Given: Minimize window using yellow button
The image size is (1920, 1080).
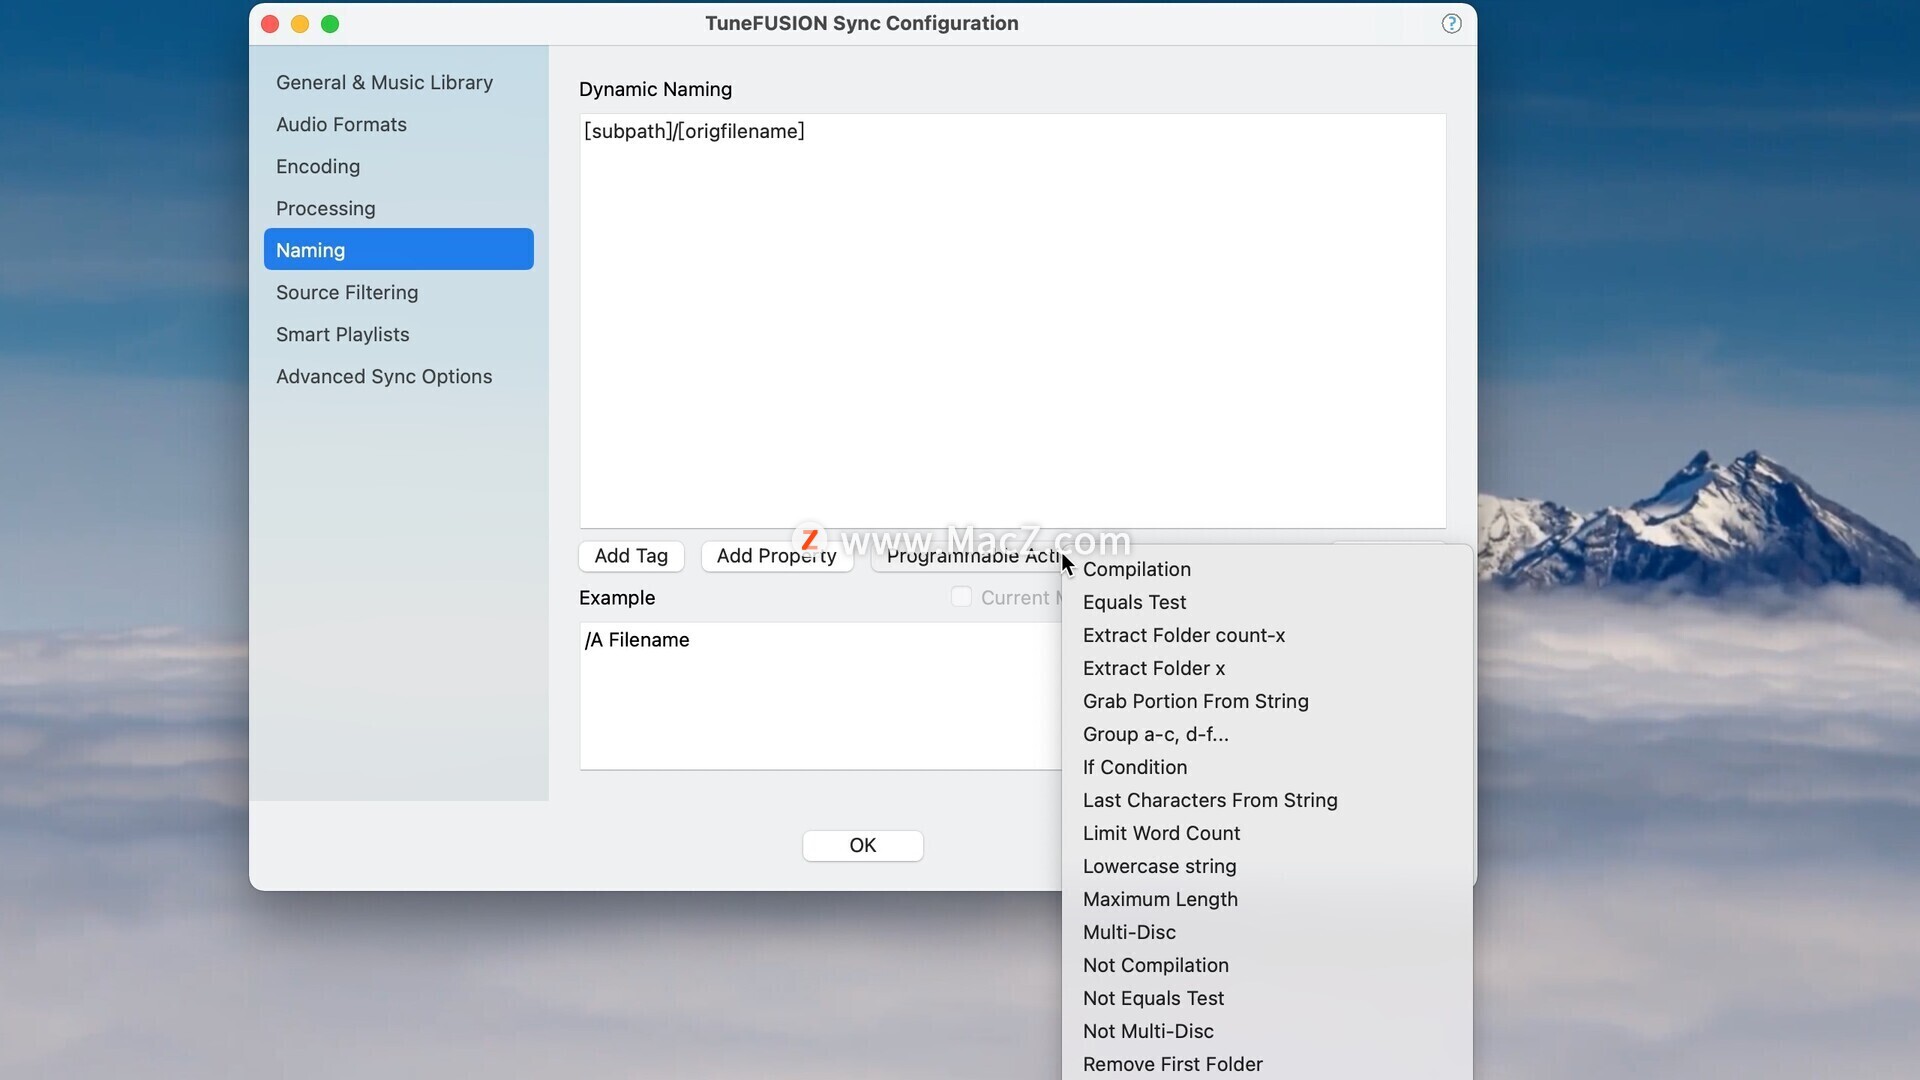Looking at the screenshot, I should pos(300,24).
